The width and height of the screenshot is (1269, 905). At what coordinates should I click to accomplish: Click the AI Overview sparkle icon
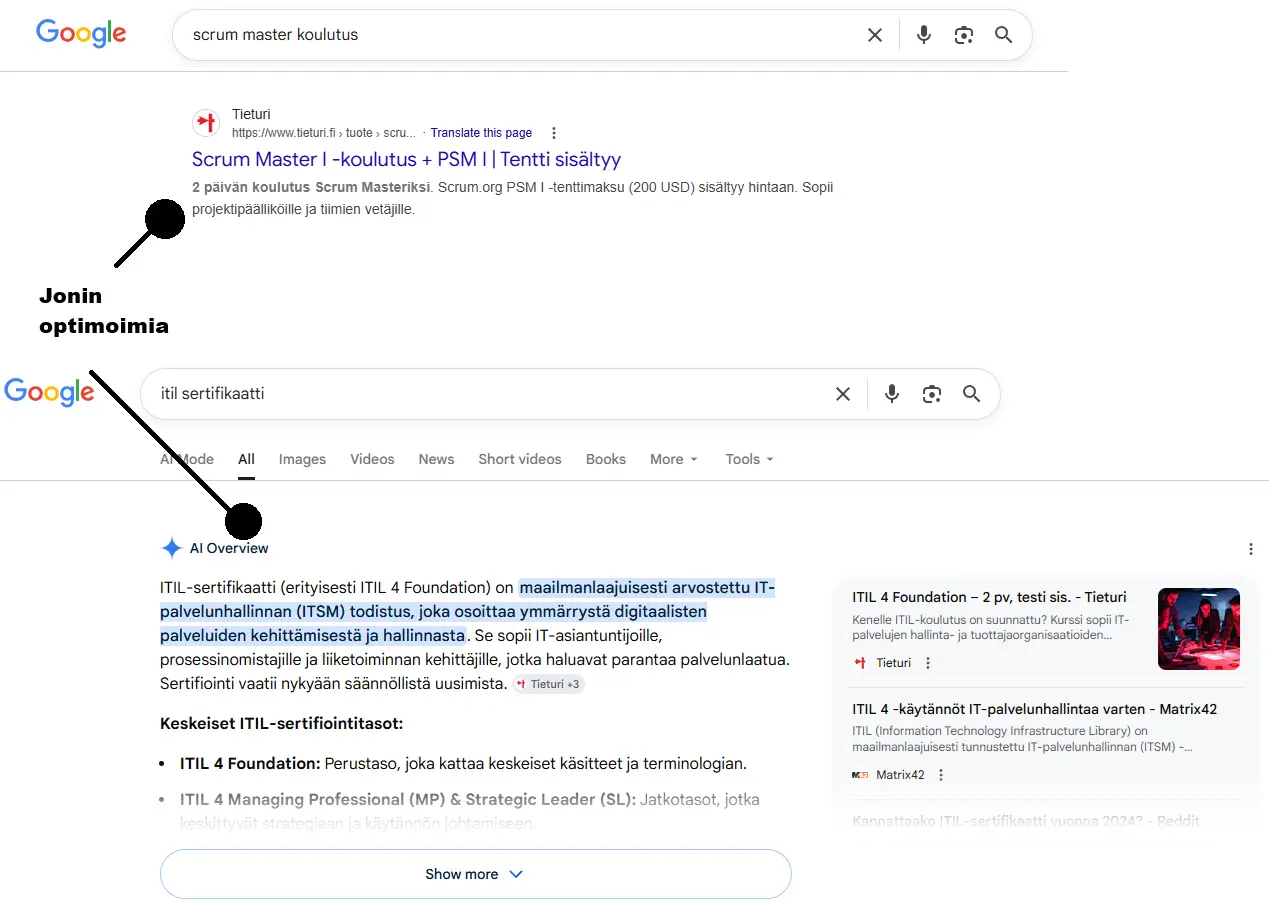tap(170, 547)
